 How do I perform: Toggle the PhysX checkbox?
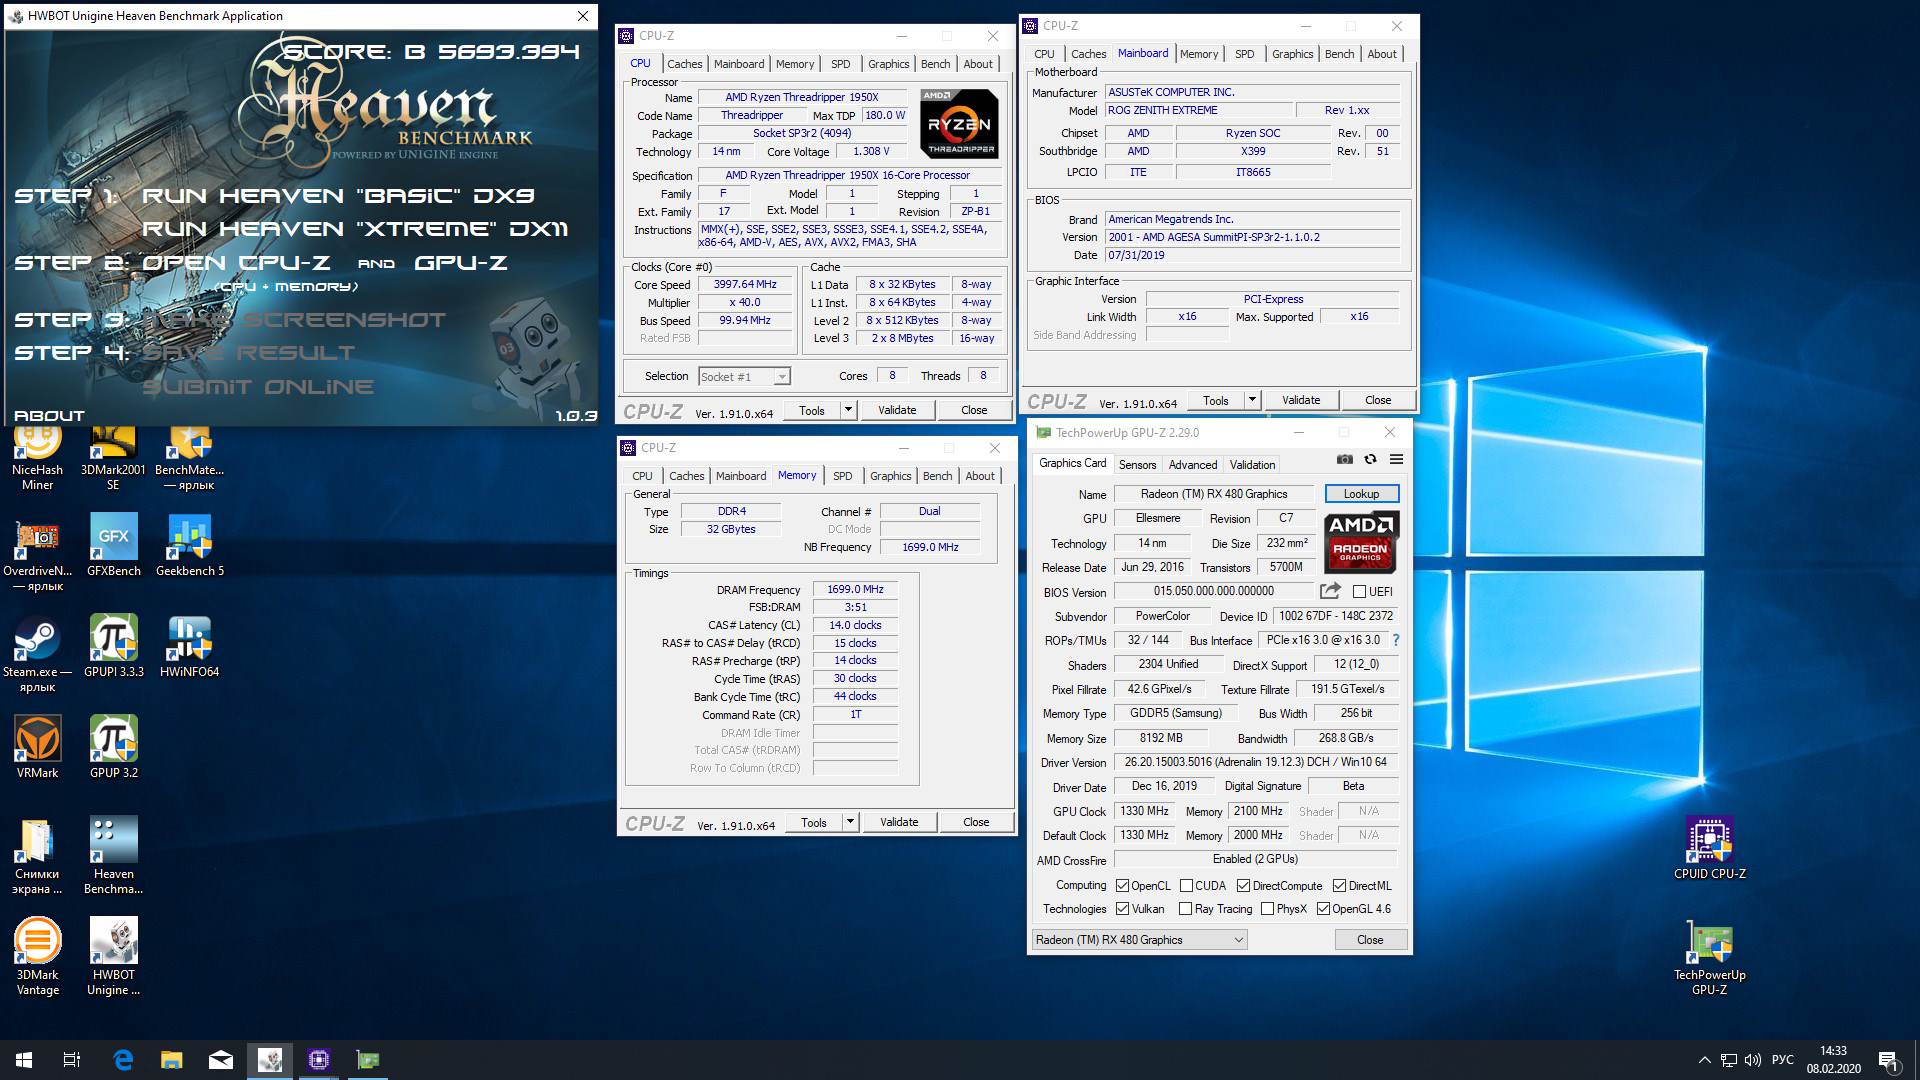click(x=1267, y=909)
